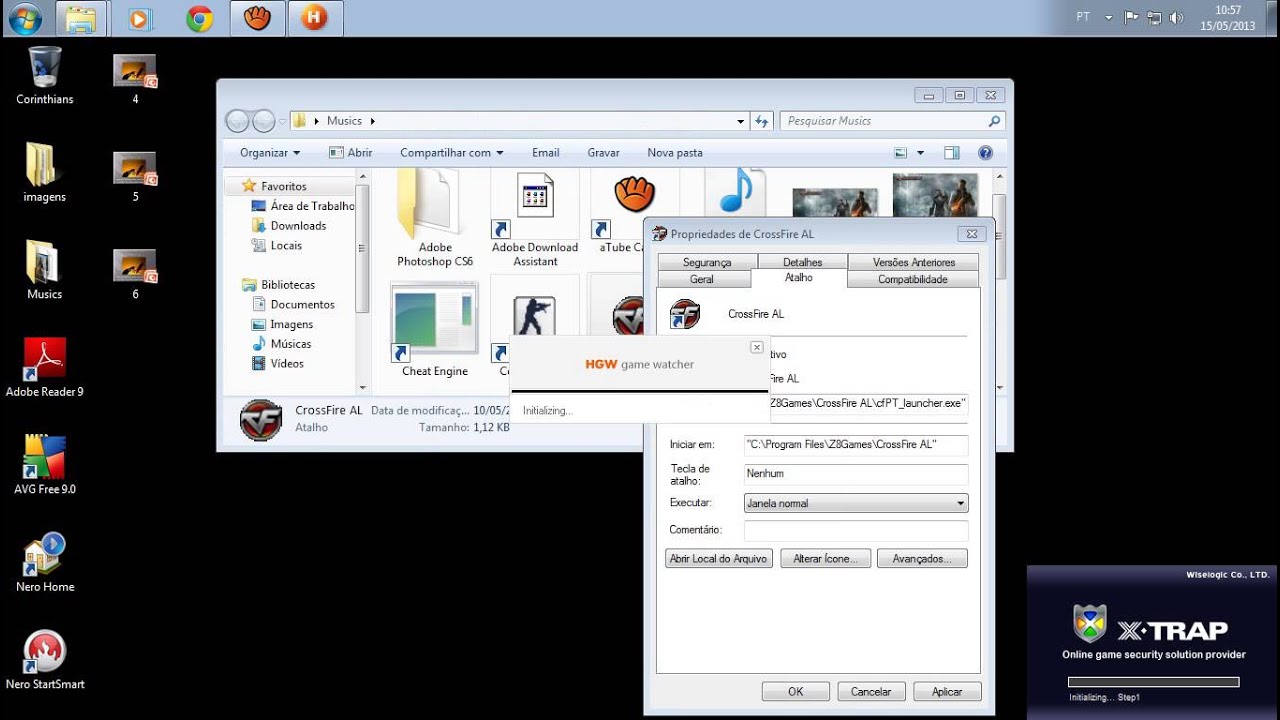Select the AVG Free 9.0 desktop shortcut
This screenshot has width=1280, height=720.
tap(44, 465)
